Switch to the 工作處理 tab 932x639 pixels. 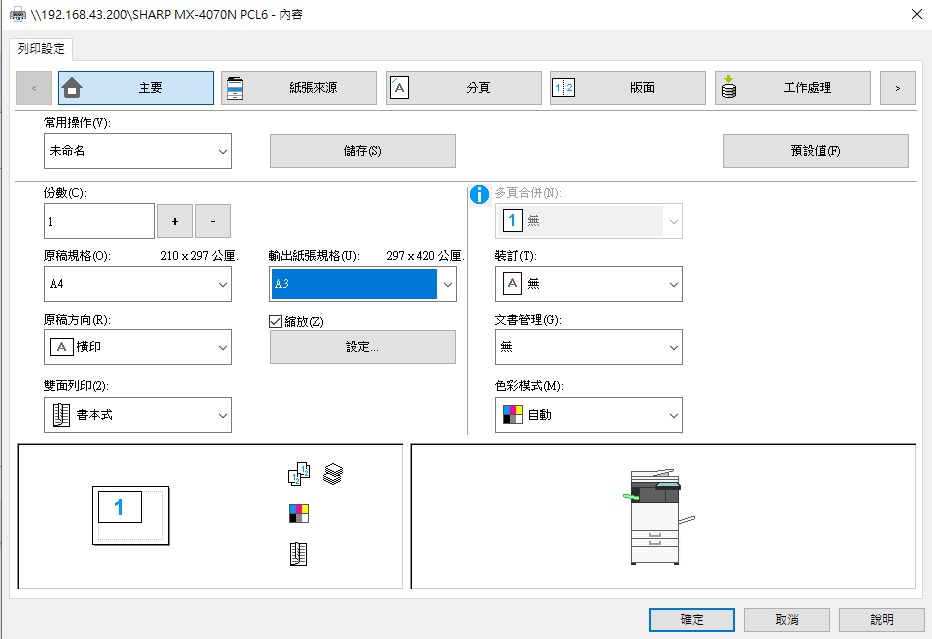(x=793, y=87)
